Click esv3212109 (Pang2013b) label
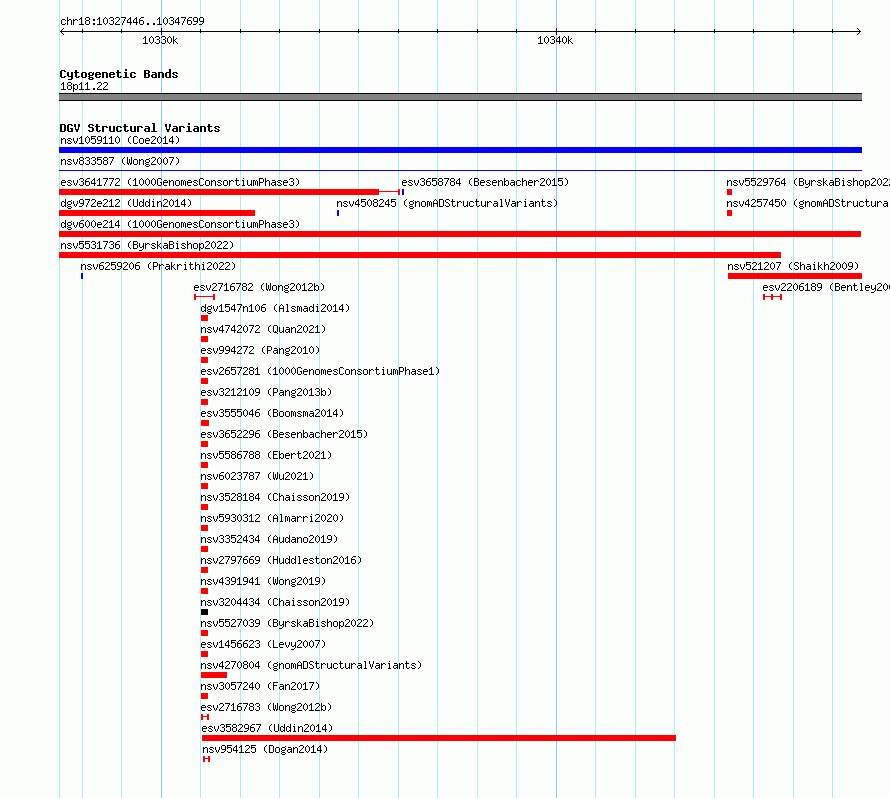890x798 pixels. tap(266, 392)
